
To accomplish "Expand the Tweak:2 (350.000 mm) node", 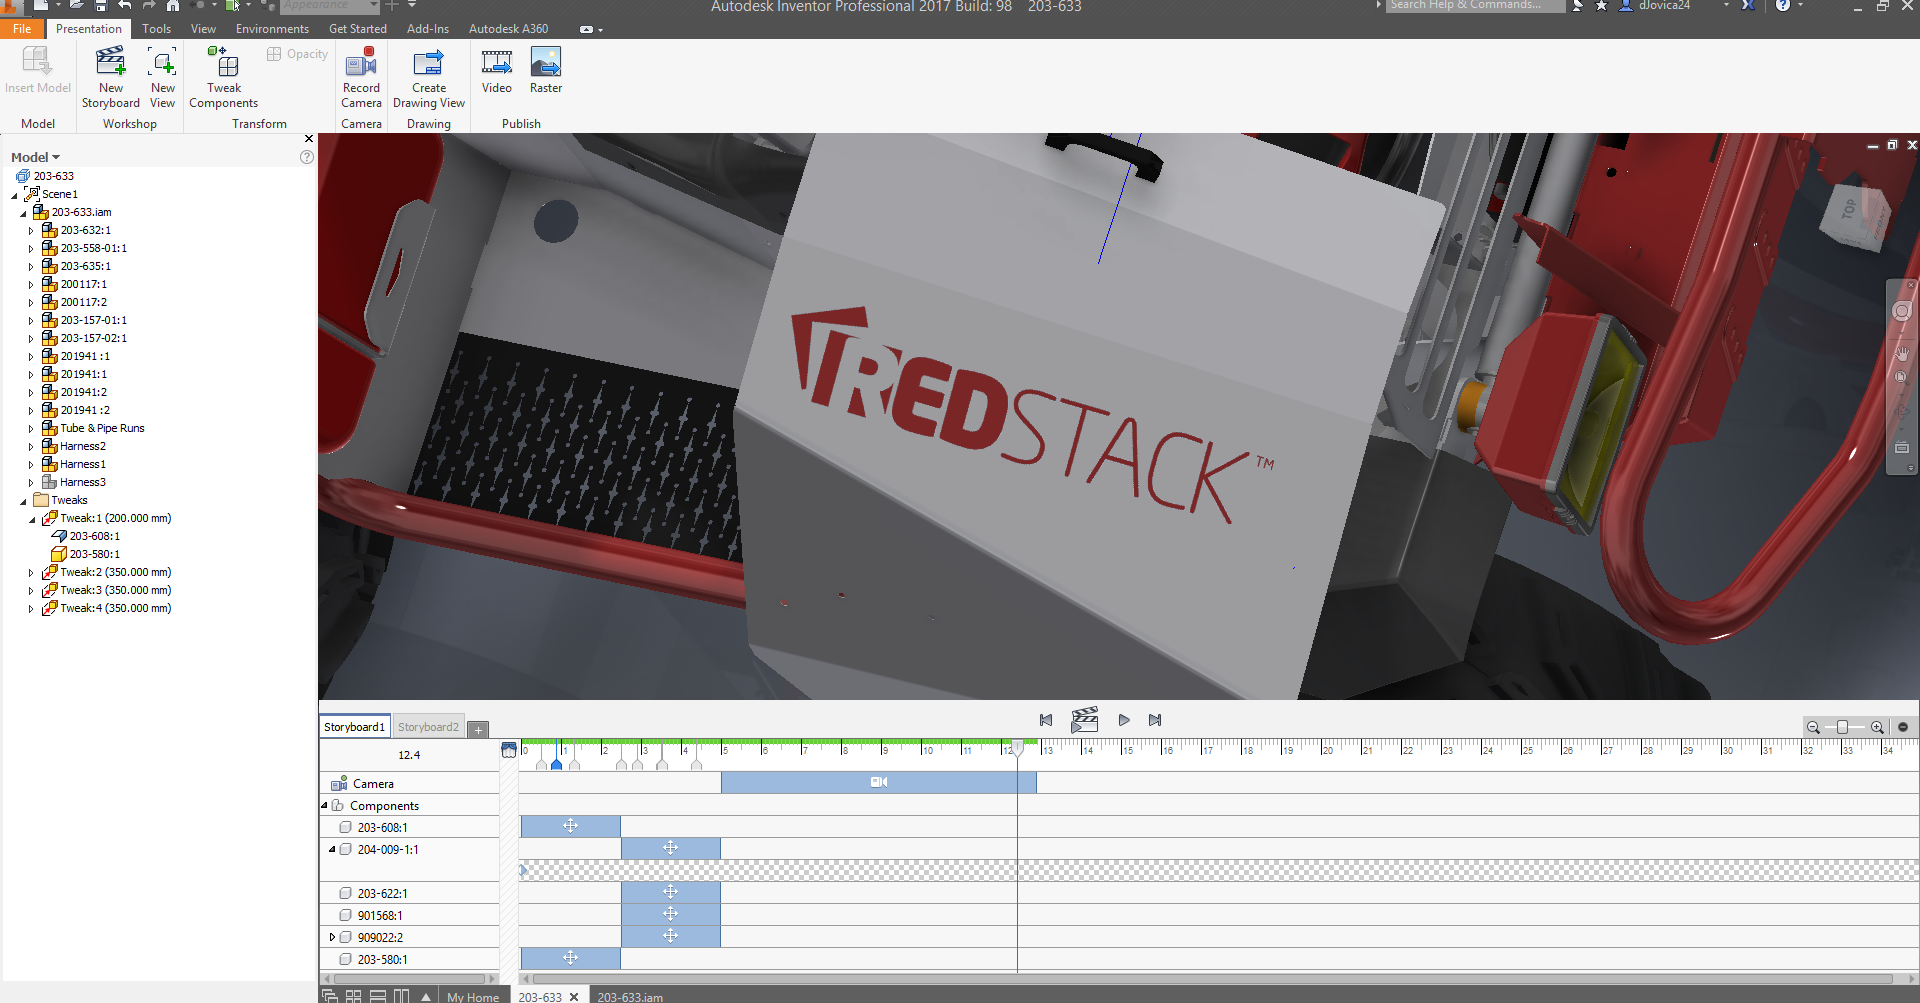I will click(x=31, y=571).
